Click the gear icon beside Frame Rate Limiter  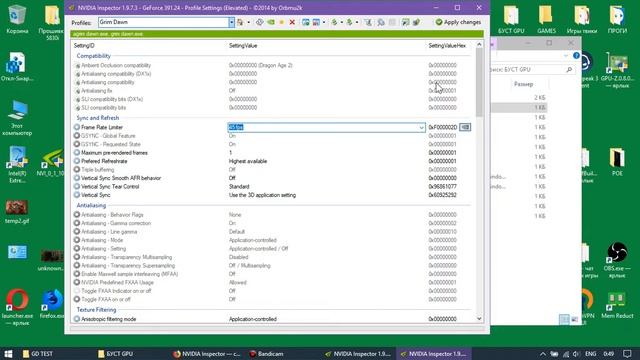[77, 127]
